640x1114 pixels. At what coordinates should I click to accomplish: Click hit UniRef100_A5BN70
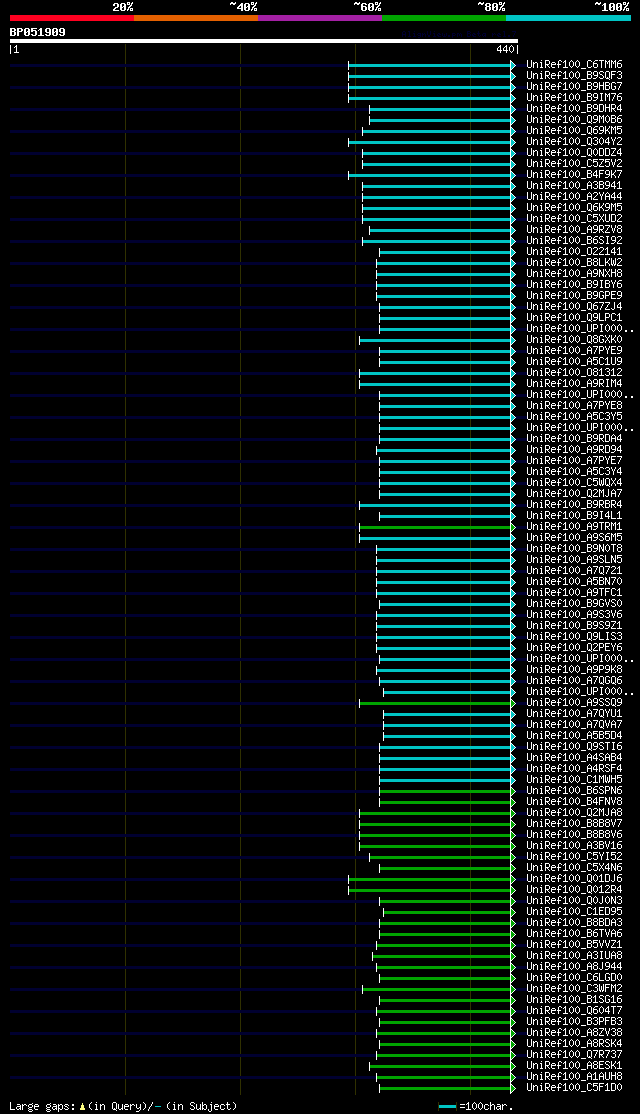pos(575,582)
